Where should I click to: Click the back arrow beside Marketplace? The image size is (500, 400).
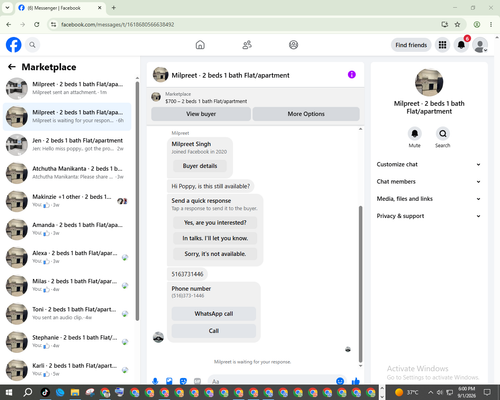tap(12, 67)
